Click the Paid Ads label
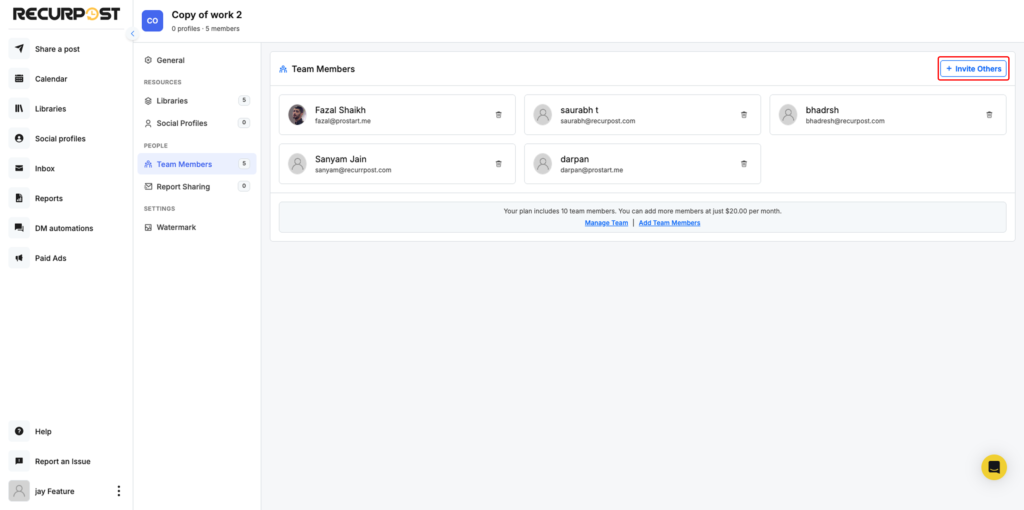 pos(51,258)
